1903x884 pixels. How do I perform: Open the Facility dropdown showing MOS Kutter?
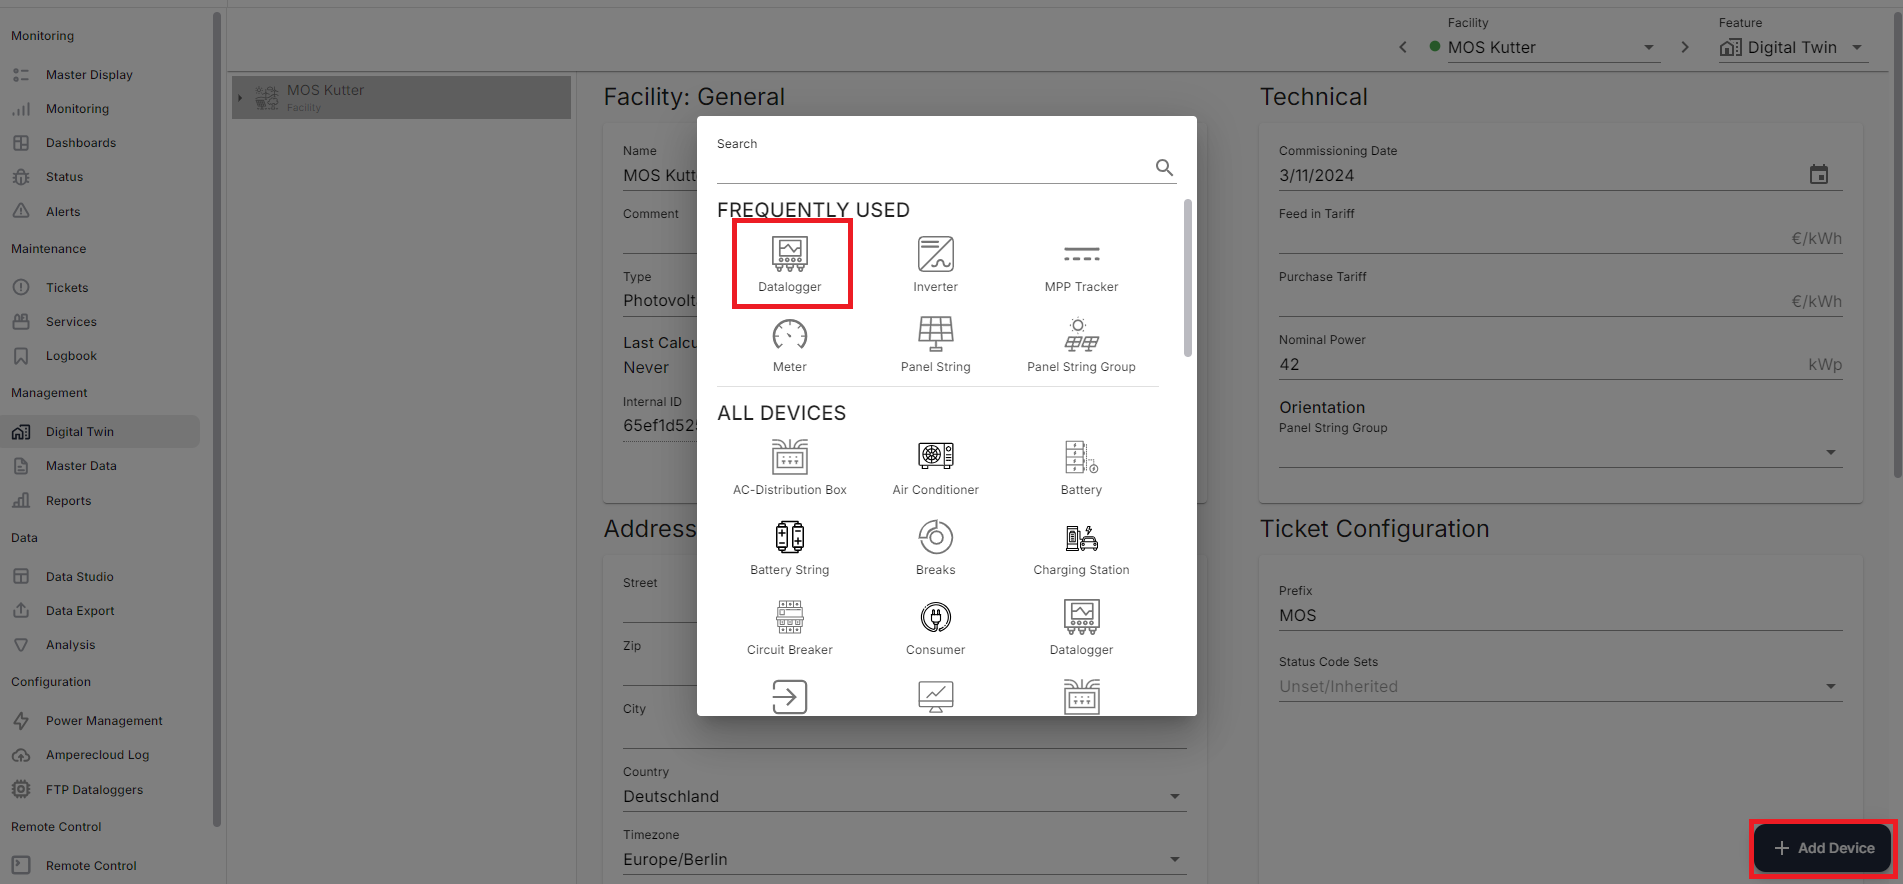click(1545, 47)
